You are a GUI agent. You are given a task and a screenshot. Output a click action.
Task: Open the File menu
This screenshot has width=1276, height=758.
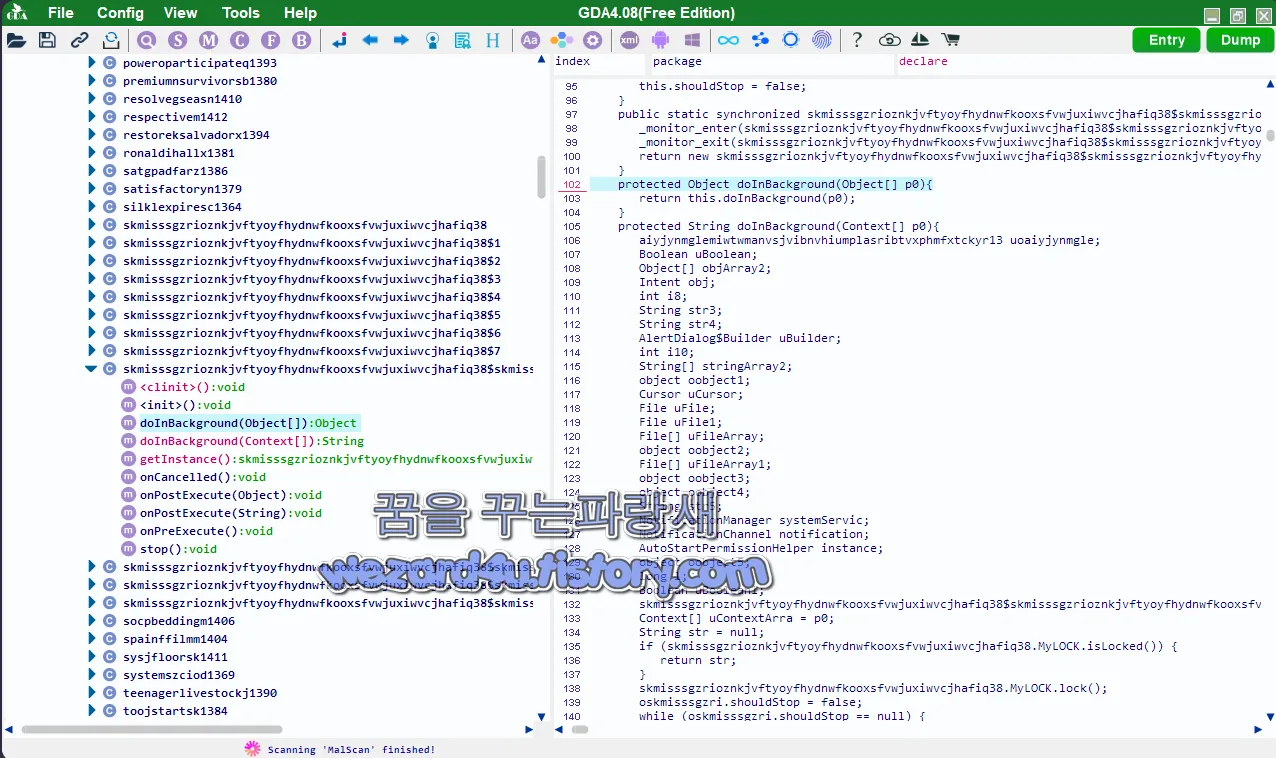[61, 13]
